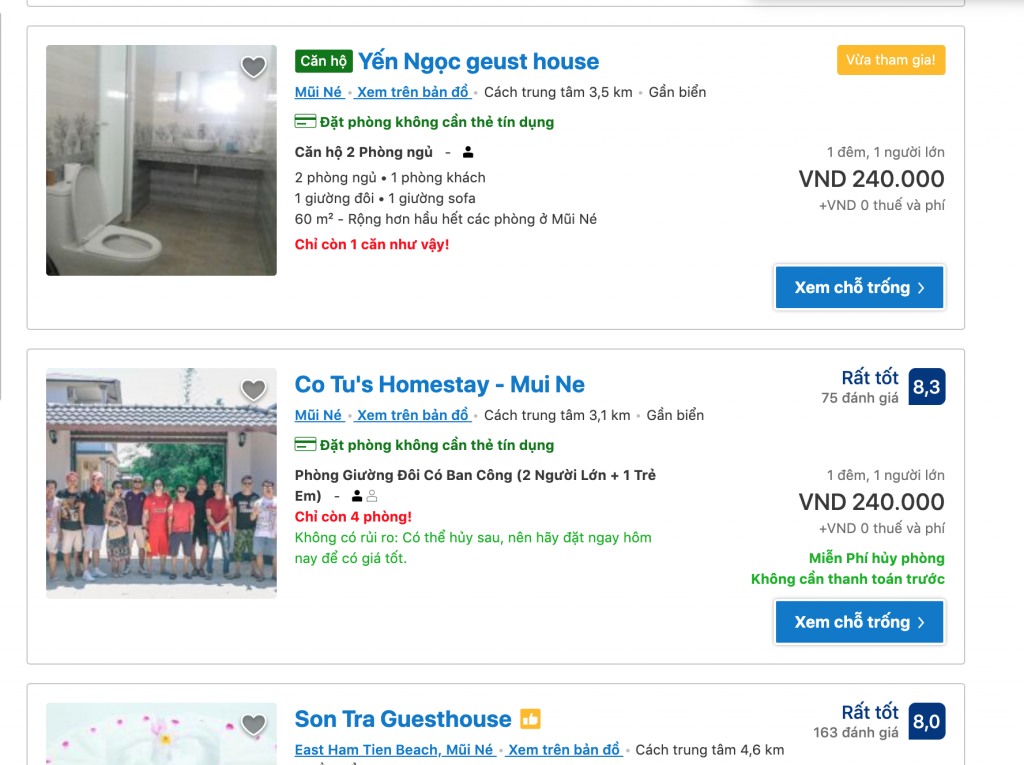1024x765 pixels.
Task: Click the single guest icon beside Căn hộ 2 Phòng ngủ
Action: point(468,152)
